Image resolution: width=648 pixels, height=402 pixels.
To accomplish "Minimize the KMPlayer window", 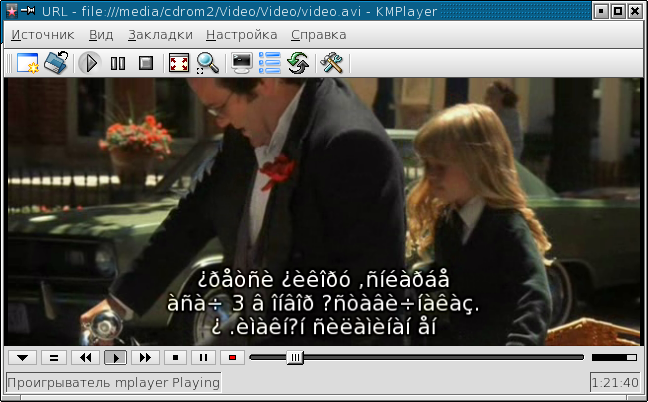I will click(601, 11).
